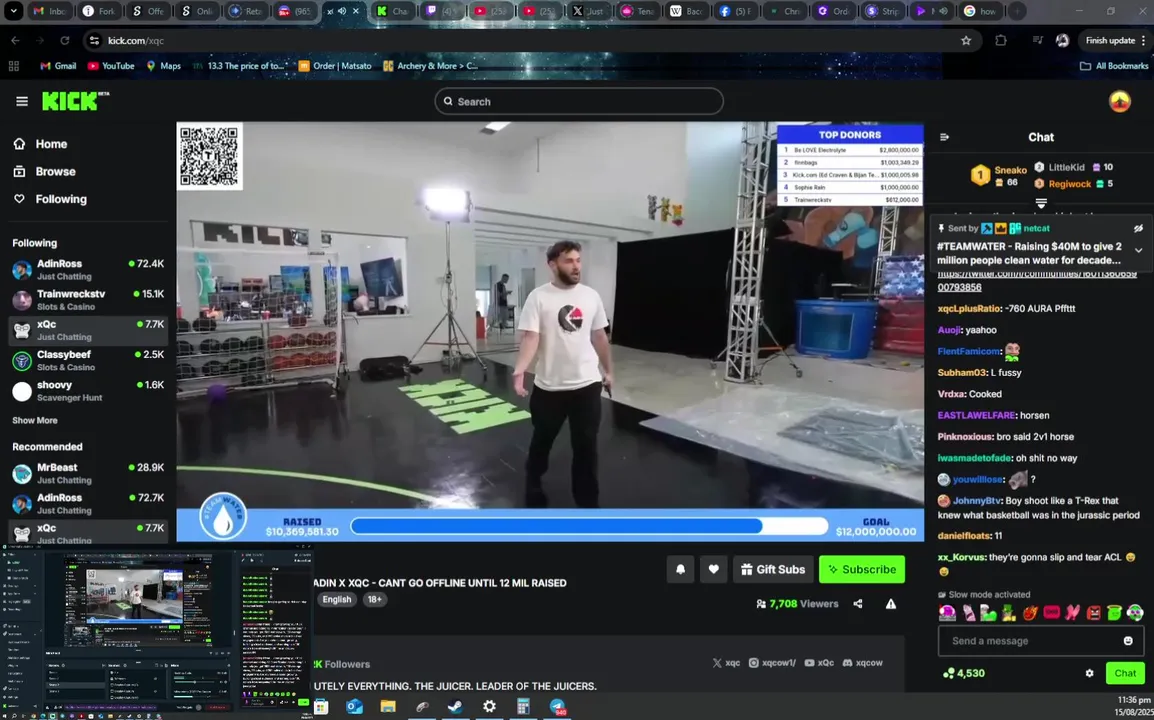Open the xqcow Discord link
Viewport: 1154px width, 720px height.
(x=864, y=663)
